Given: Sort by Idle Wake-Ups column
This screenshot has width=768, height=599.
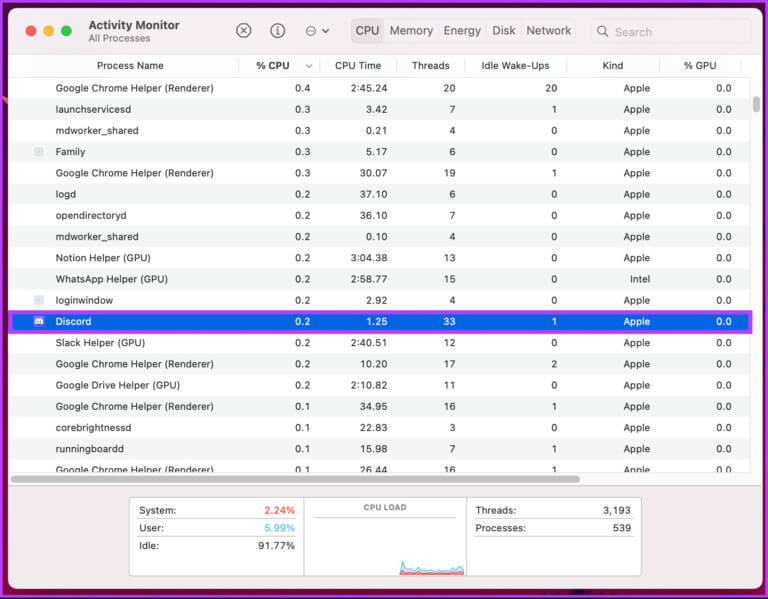Looking at the screenshot, I should [515, 66].
